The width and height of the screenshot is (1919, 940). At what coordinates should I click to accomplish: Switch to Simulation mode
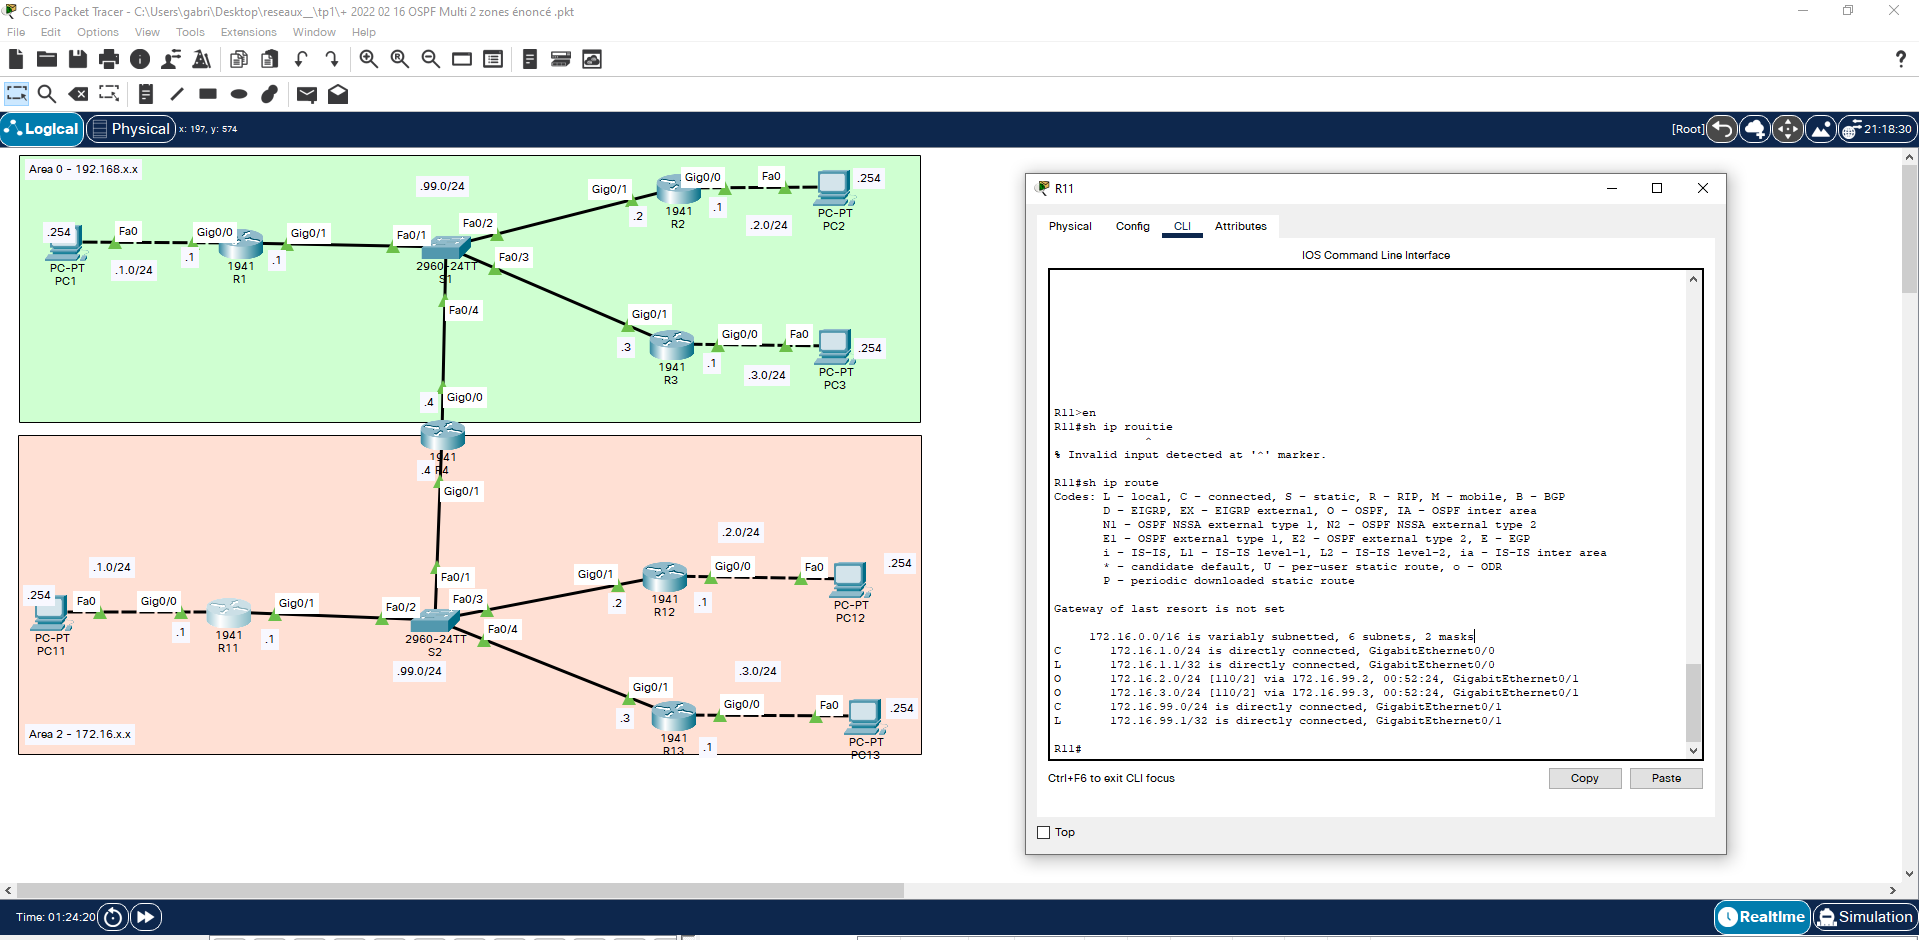pos(1865,917)
